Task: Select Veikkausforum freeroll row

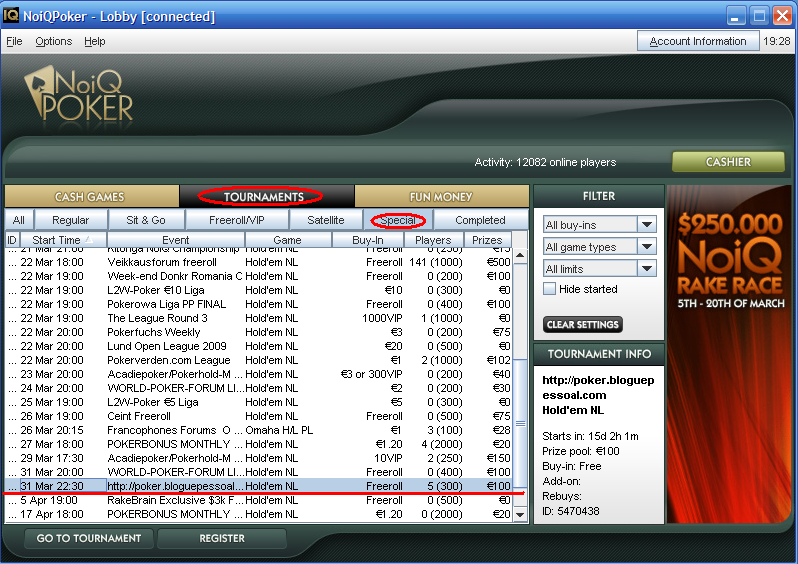Action: 258,262
